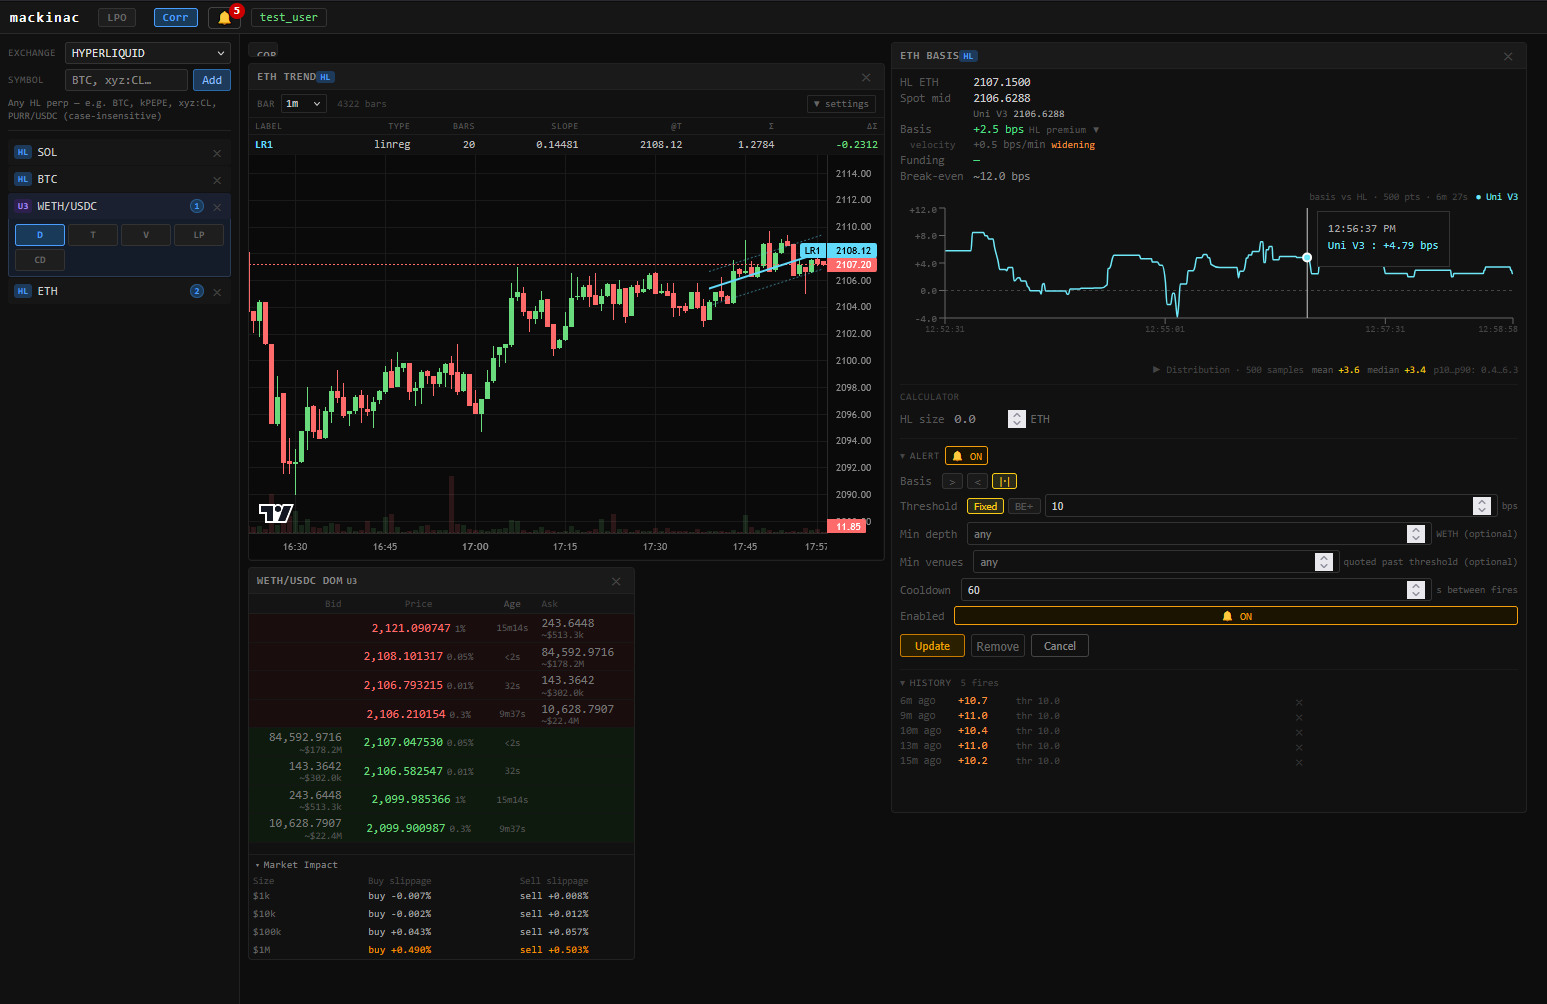Toggle the Enabled ON alert bar
1547x1004 pixels.
point(1236,616)
